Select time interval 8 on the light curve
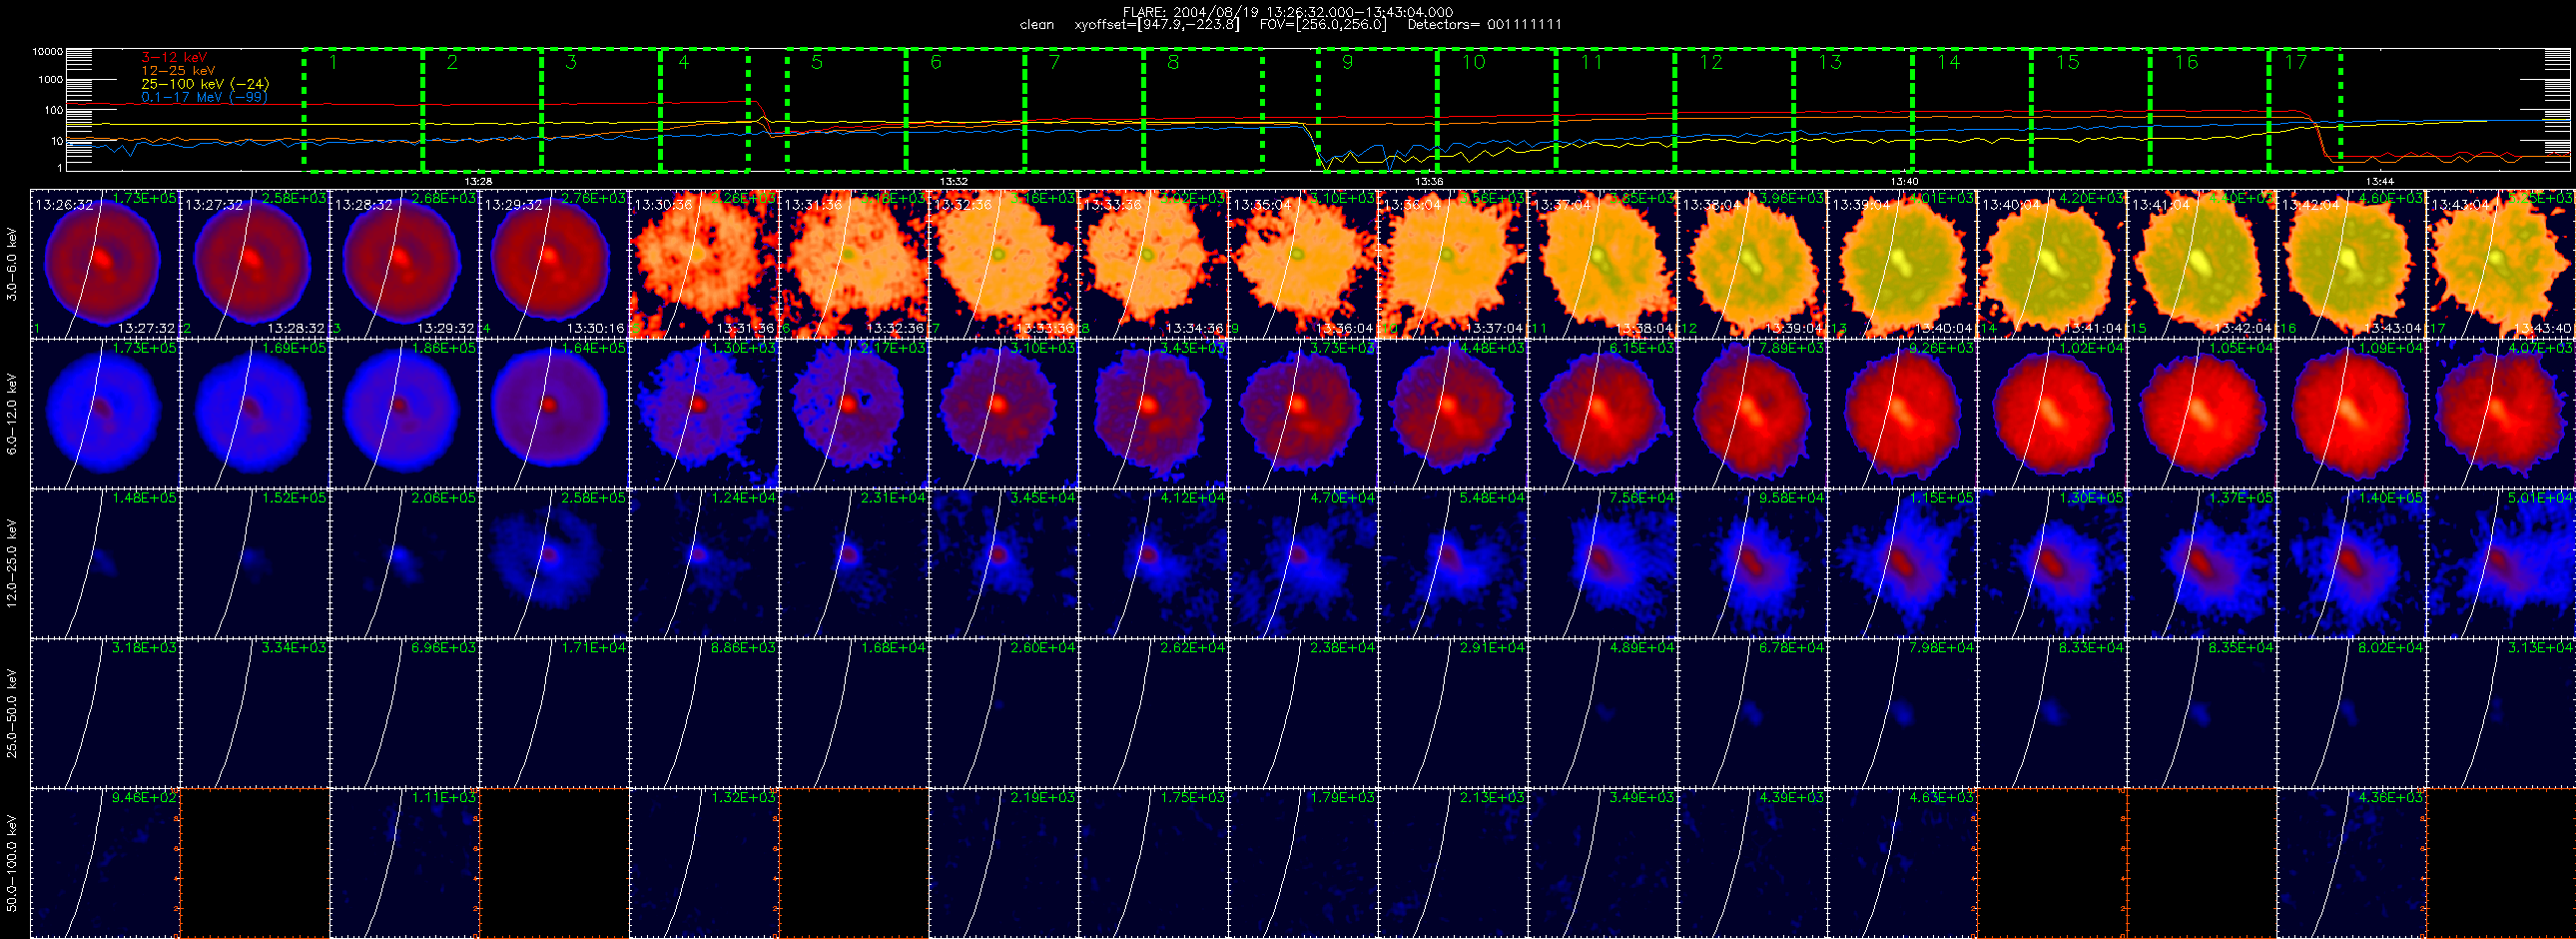This screenshot has width=2576, height=939. click(x=1203, y=109)
